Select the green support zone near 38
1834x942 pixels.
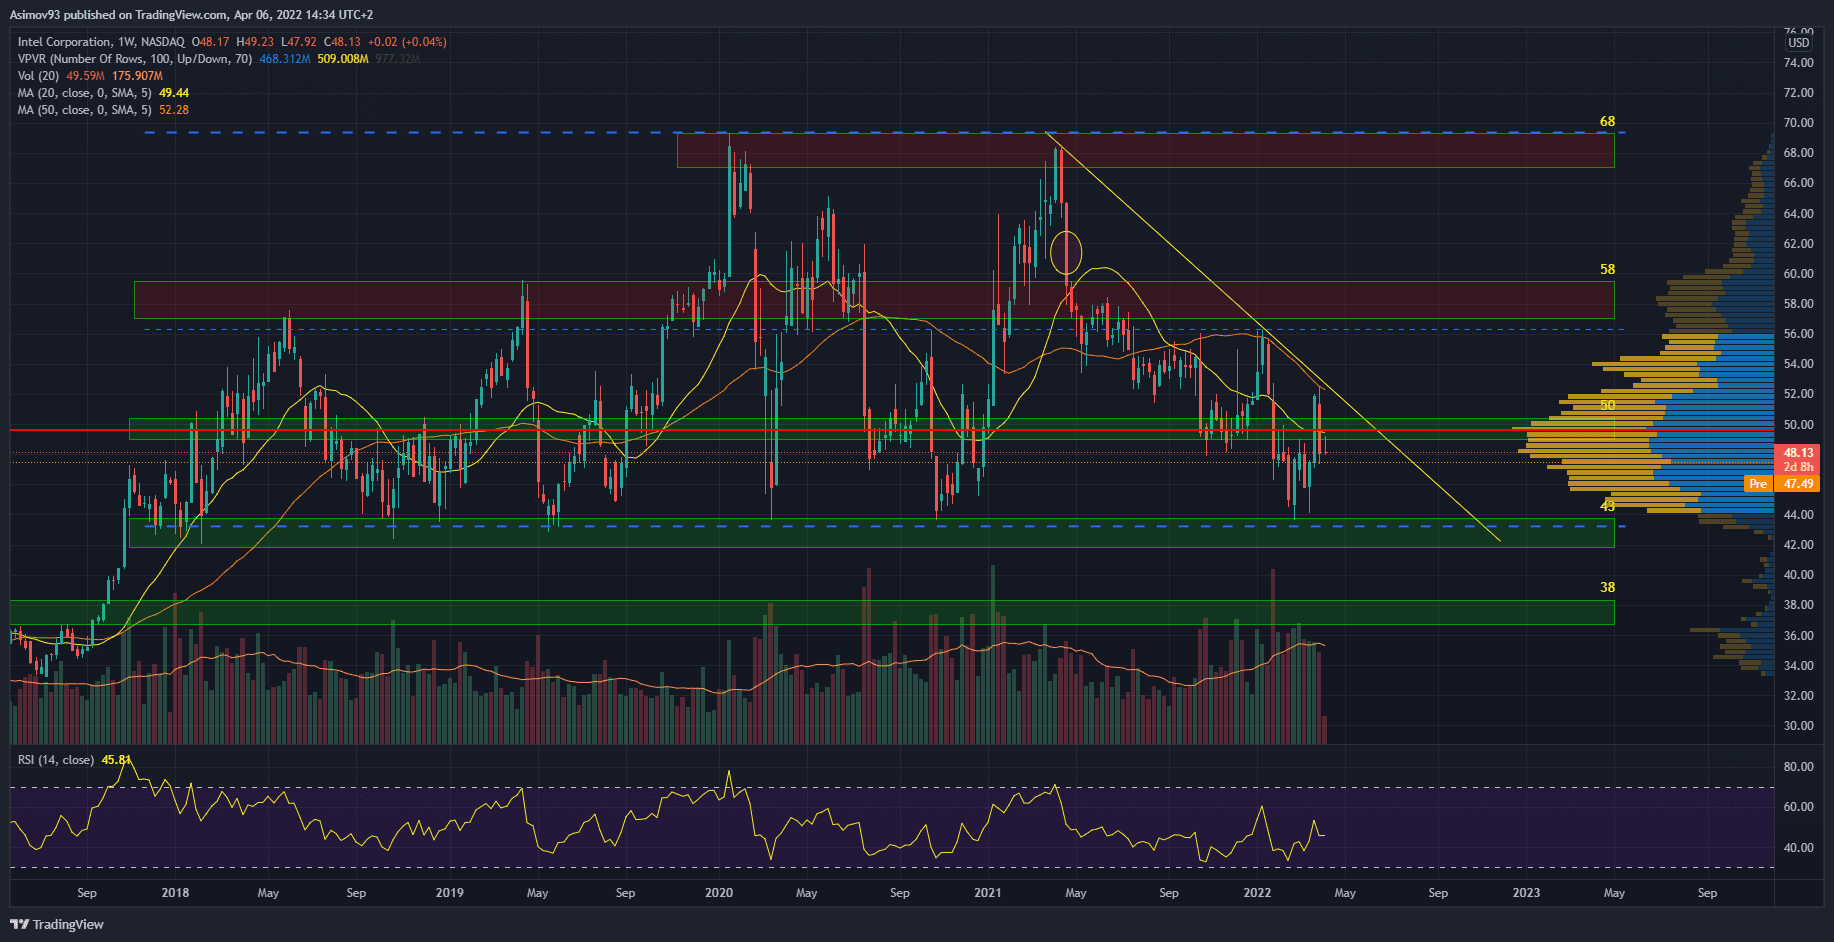point(800,612)
